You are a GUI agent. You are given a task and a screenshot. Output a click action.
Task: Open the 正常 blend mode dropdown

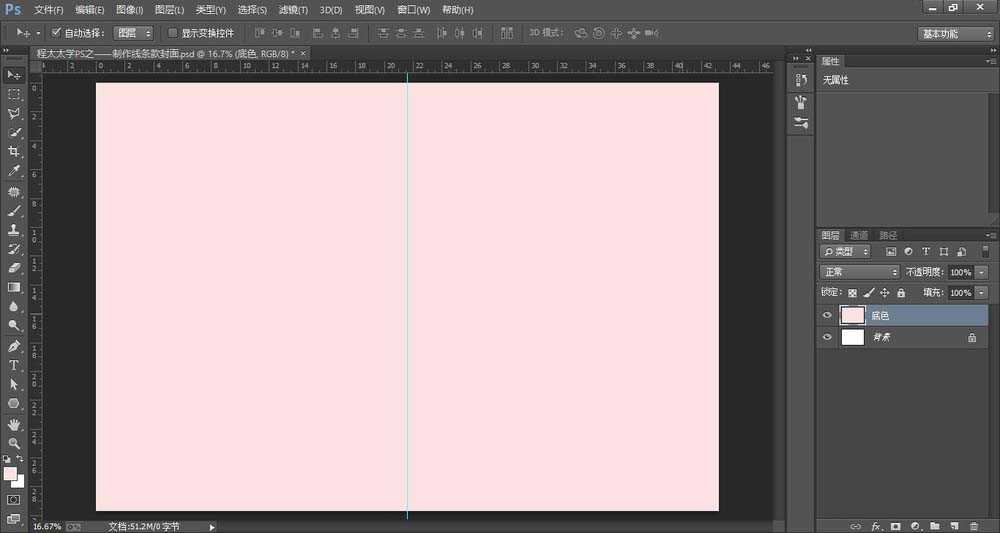pyautogui.click(x=860, y=272)
